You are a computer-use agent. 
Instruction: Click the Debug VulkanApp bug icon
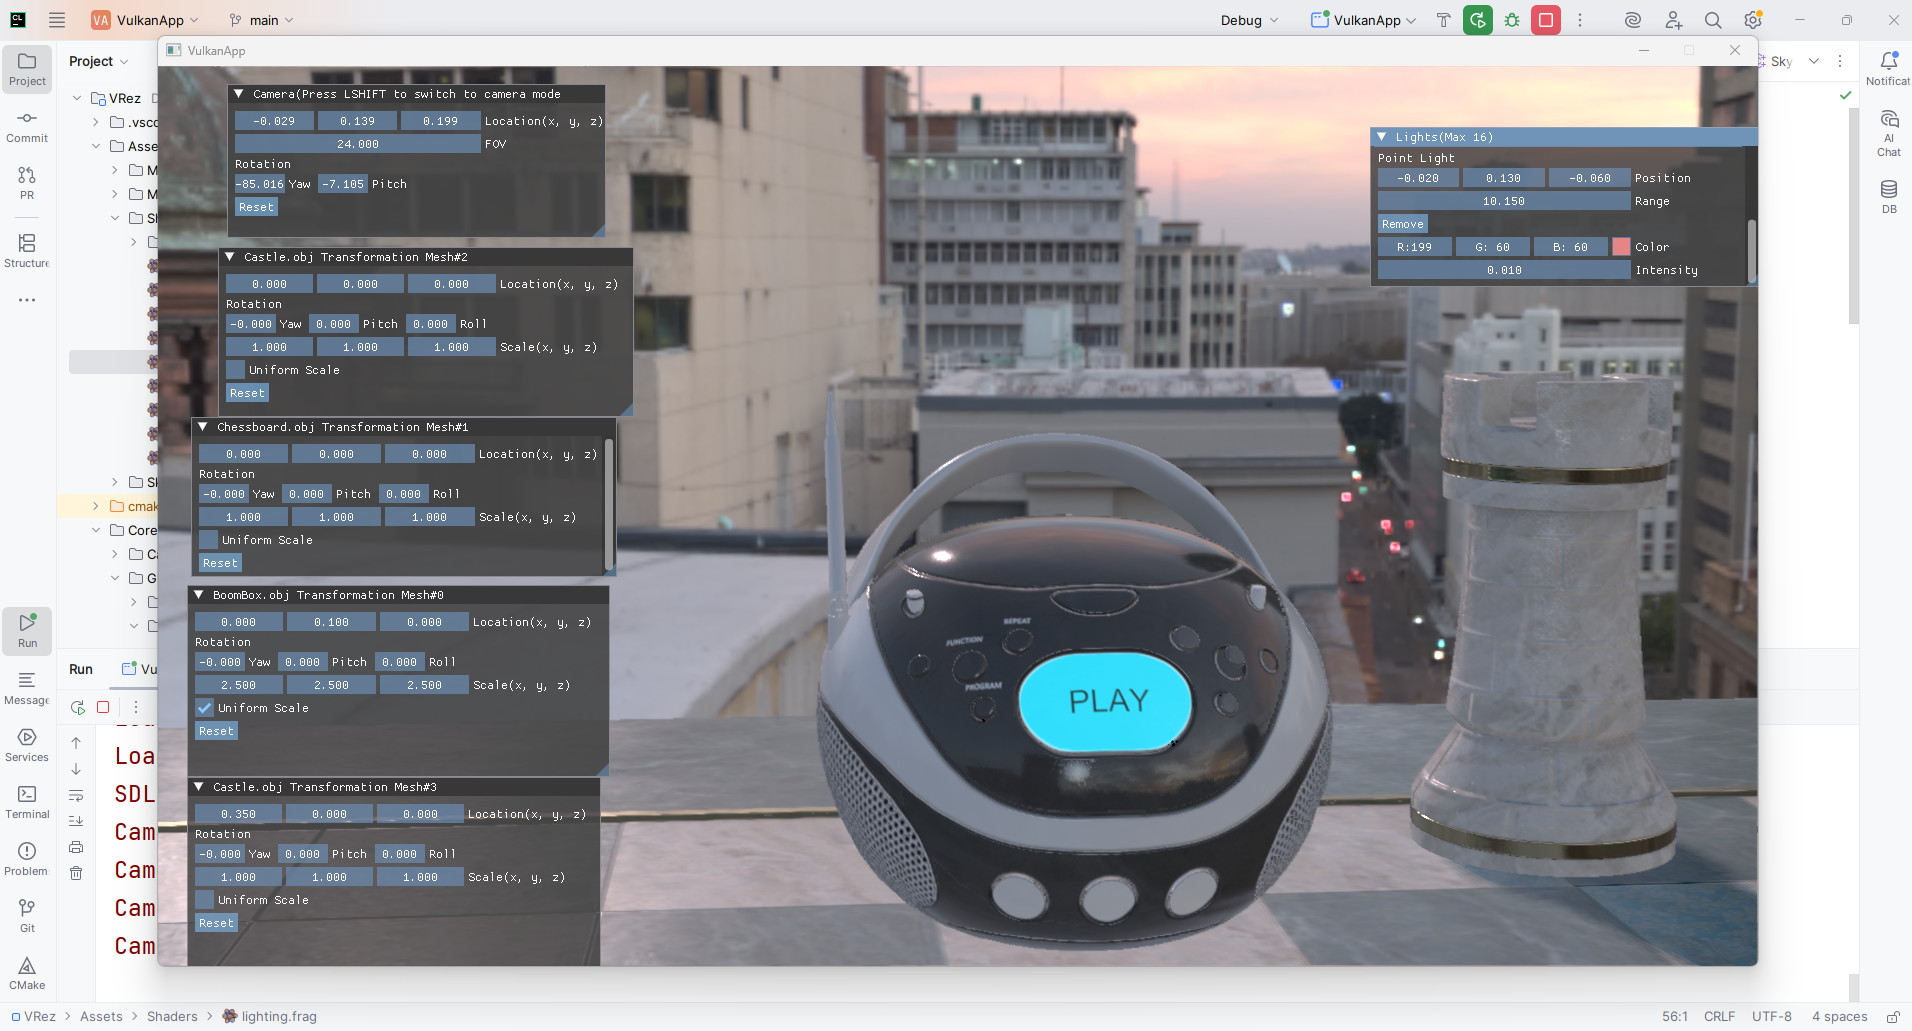[1512, 20]
